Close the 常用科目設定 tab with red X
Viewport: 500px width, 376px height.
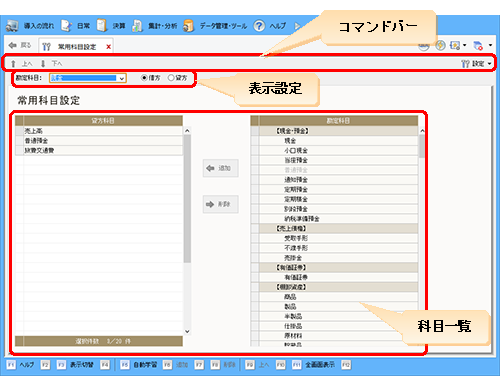(x=108, y=47)
